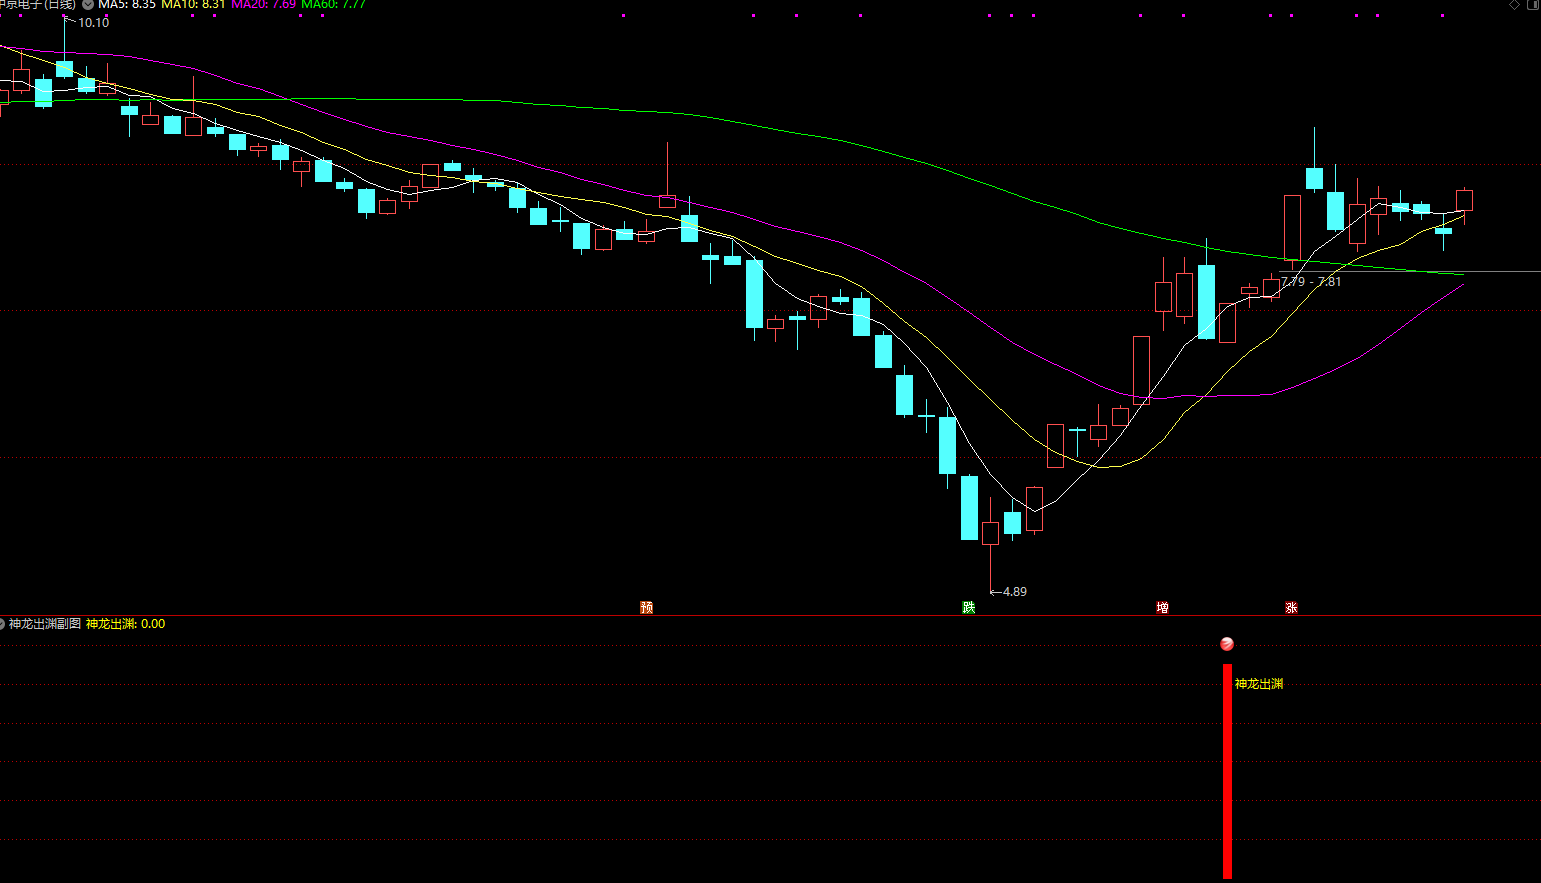Screen dimensions: 1541x883
Task: Click the red ball signal icon in sub-chart
Action: (1227, 644)
